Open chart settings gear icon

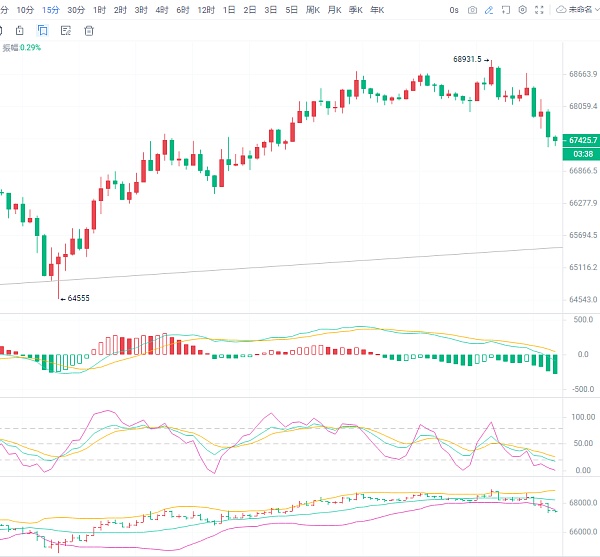(523, 10)
